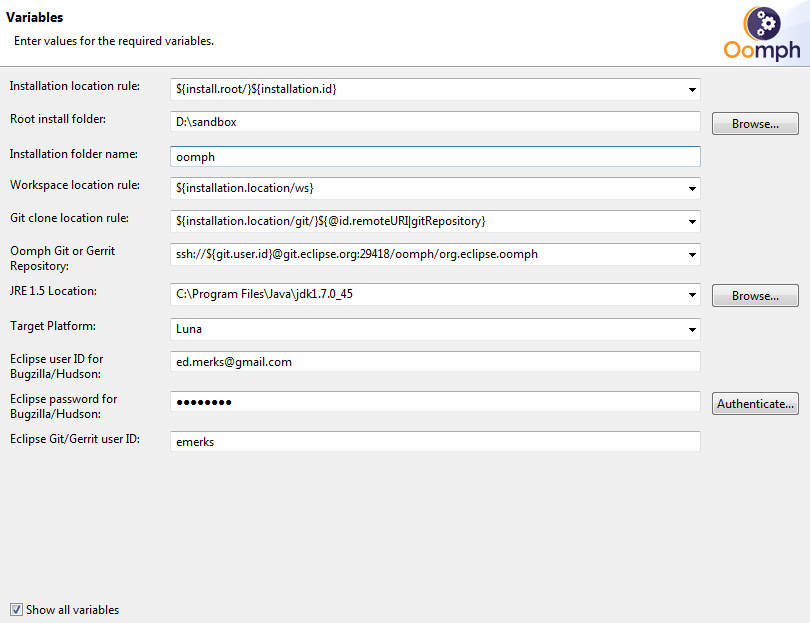This screenshot has width=810, height=623.
Task: Toggle the Show all variables checkbox
Action: tap(16, 609)
